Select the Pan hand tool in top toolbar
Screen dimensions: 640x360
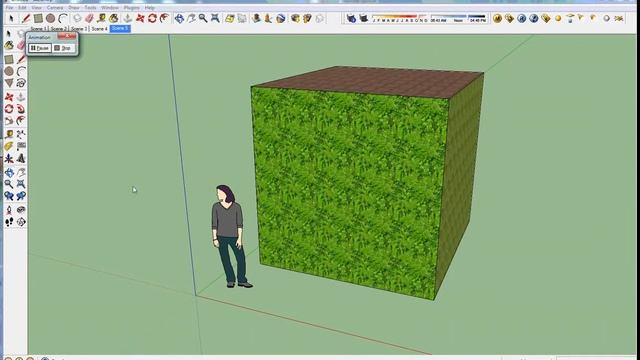[x=191, y=18]
